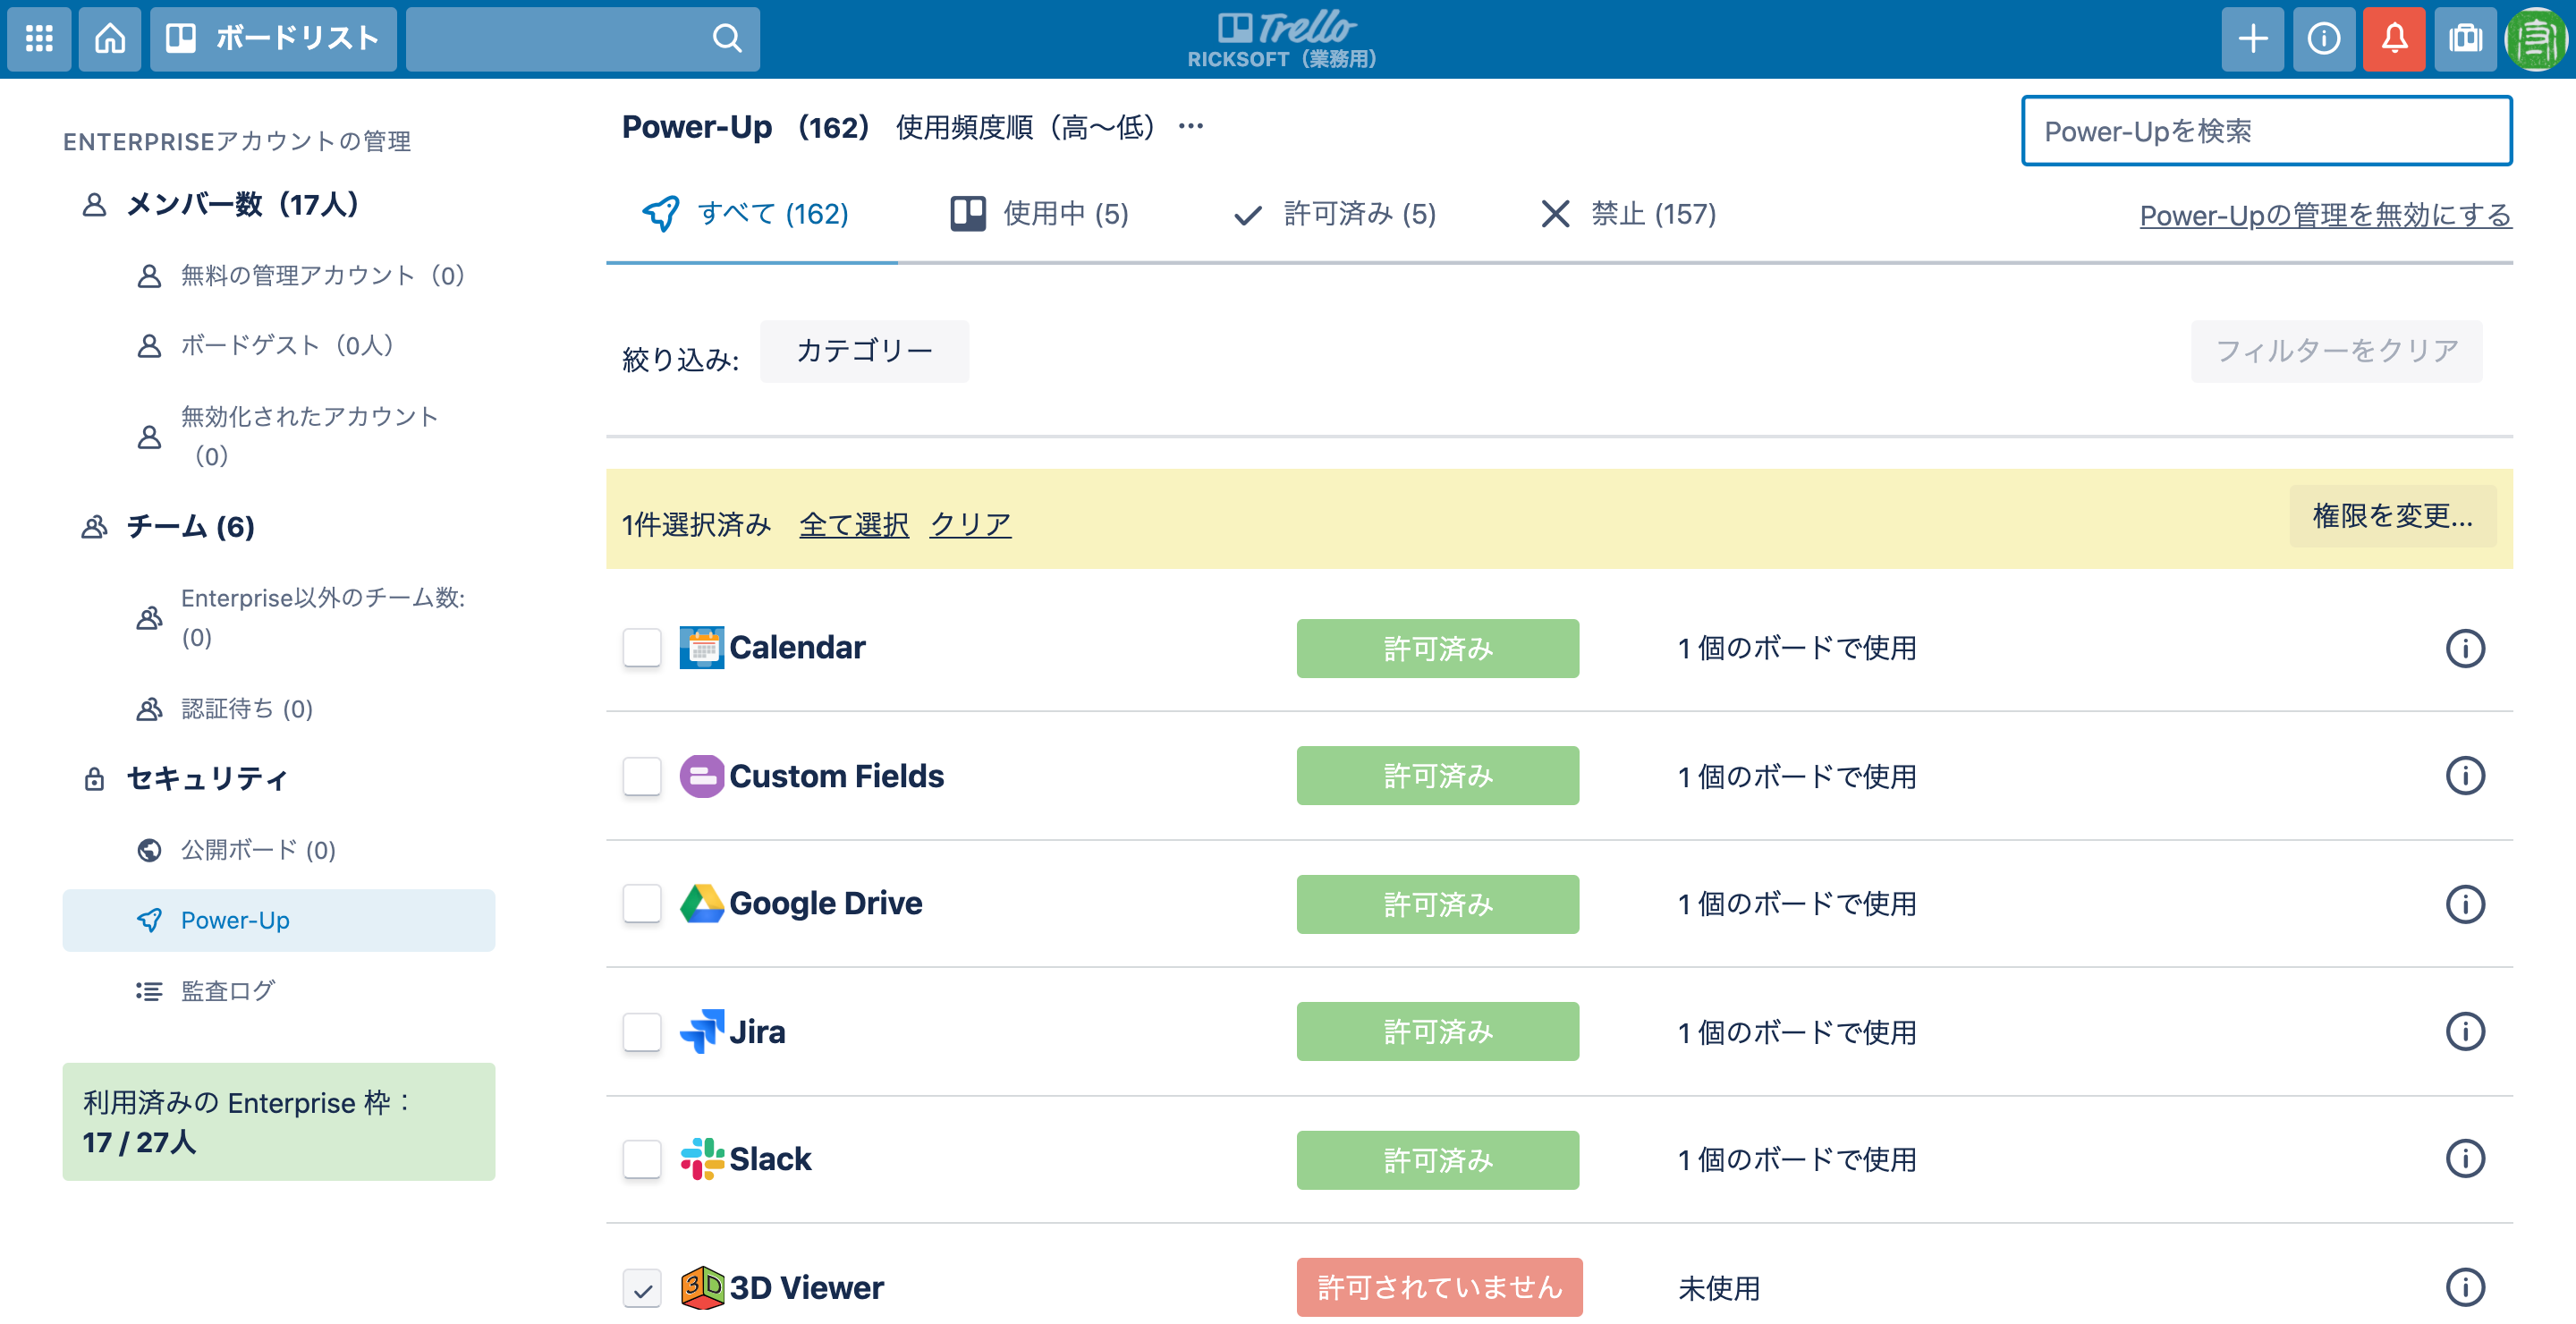The height and width of the screenshot is (1324, 2576).
Task: Open the user avatar menu
Action: point(2537,39)
